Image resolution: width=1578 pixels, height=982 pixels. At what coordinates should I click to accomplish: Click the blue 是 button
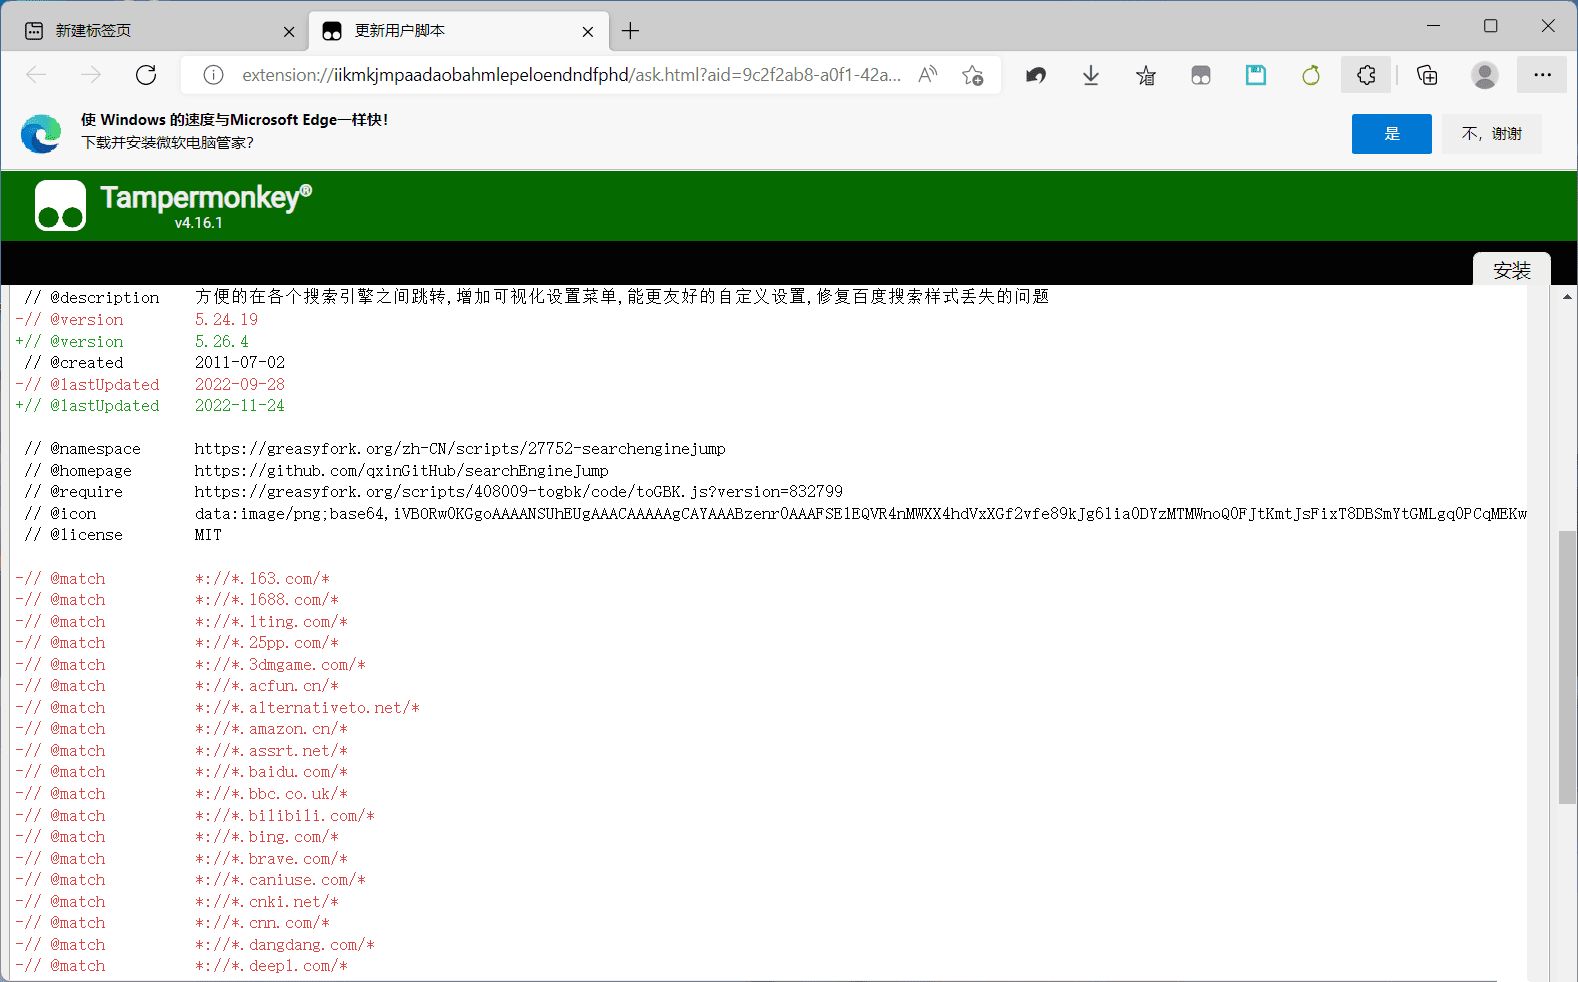[x=1391, y=134]
